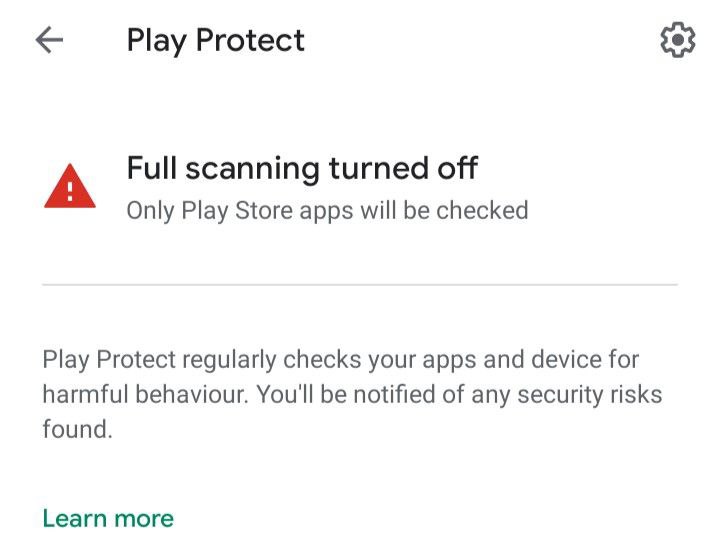Click the horizontal divider line below the status
Image resolution: width=720 pixels, height=553 pixels.
tap(360, 285)
